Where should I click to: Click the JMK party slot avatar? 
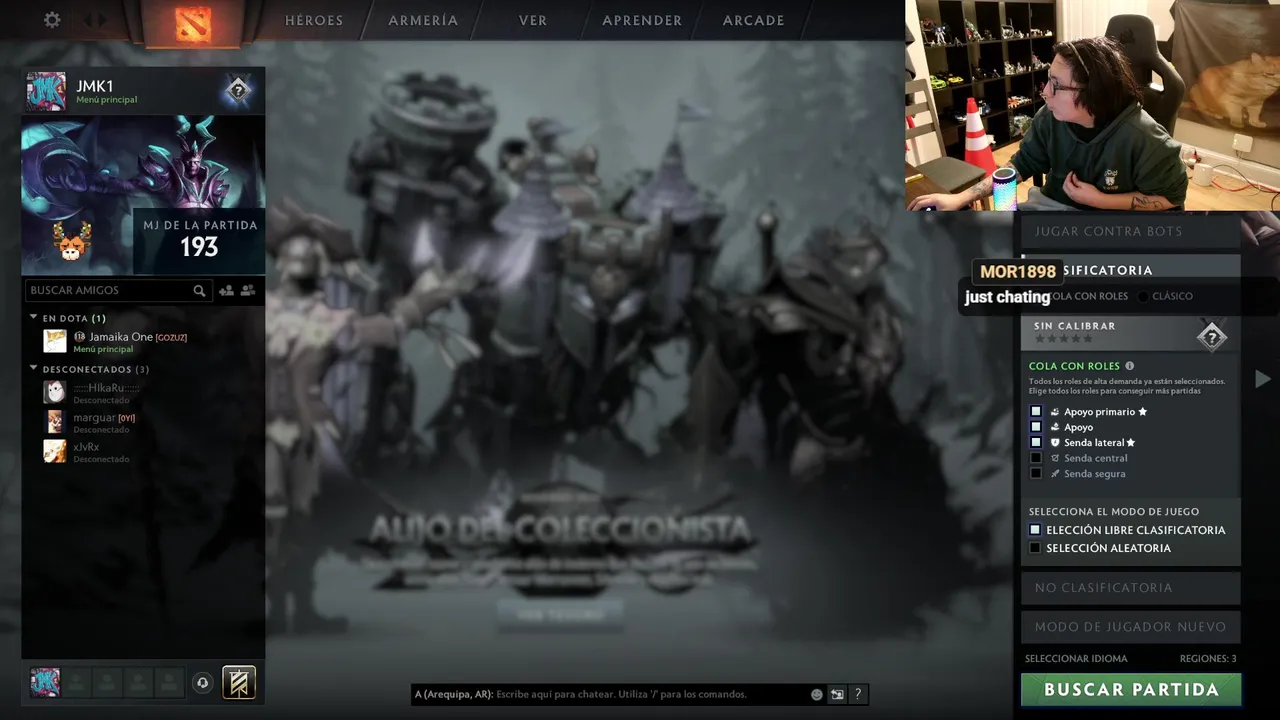[x=45, y=682]
